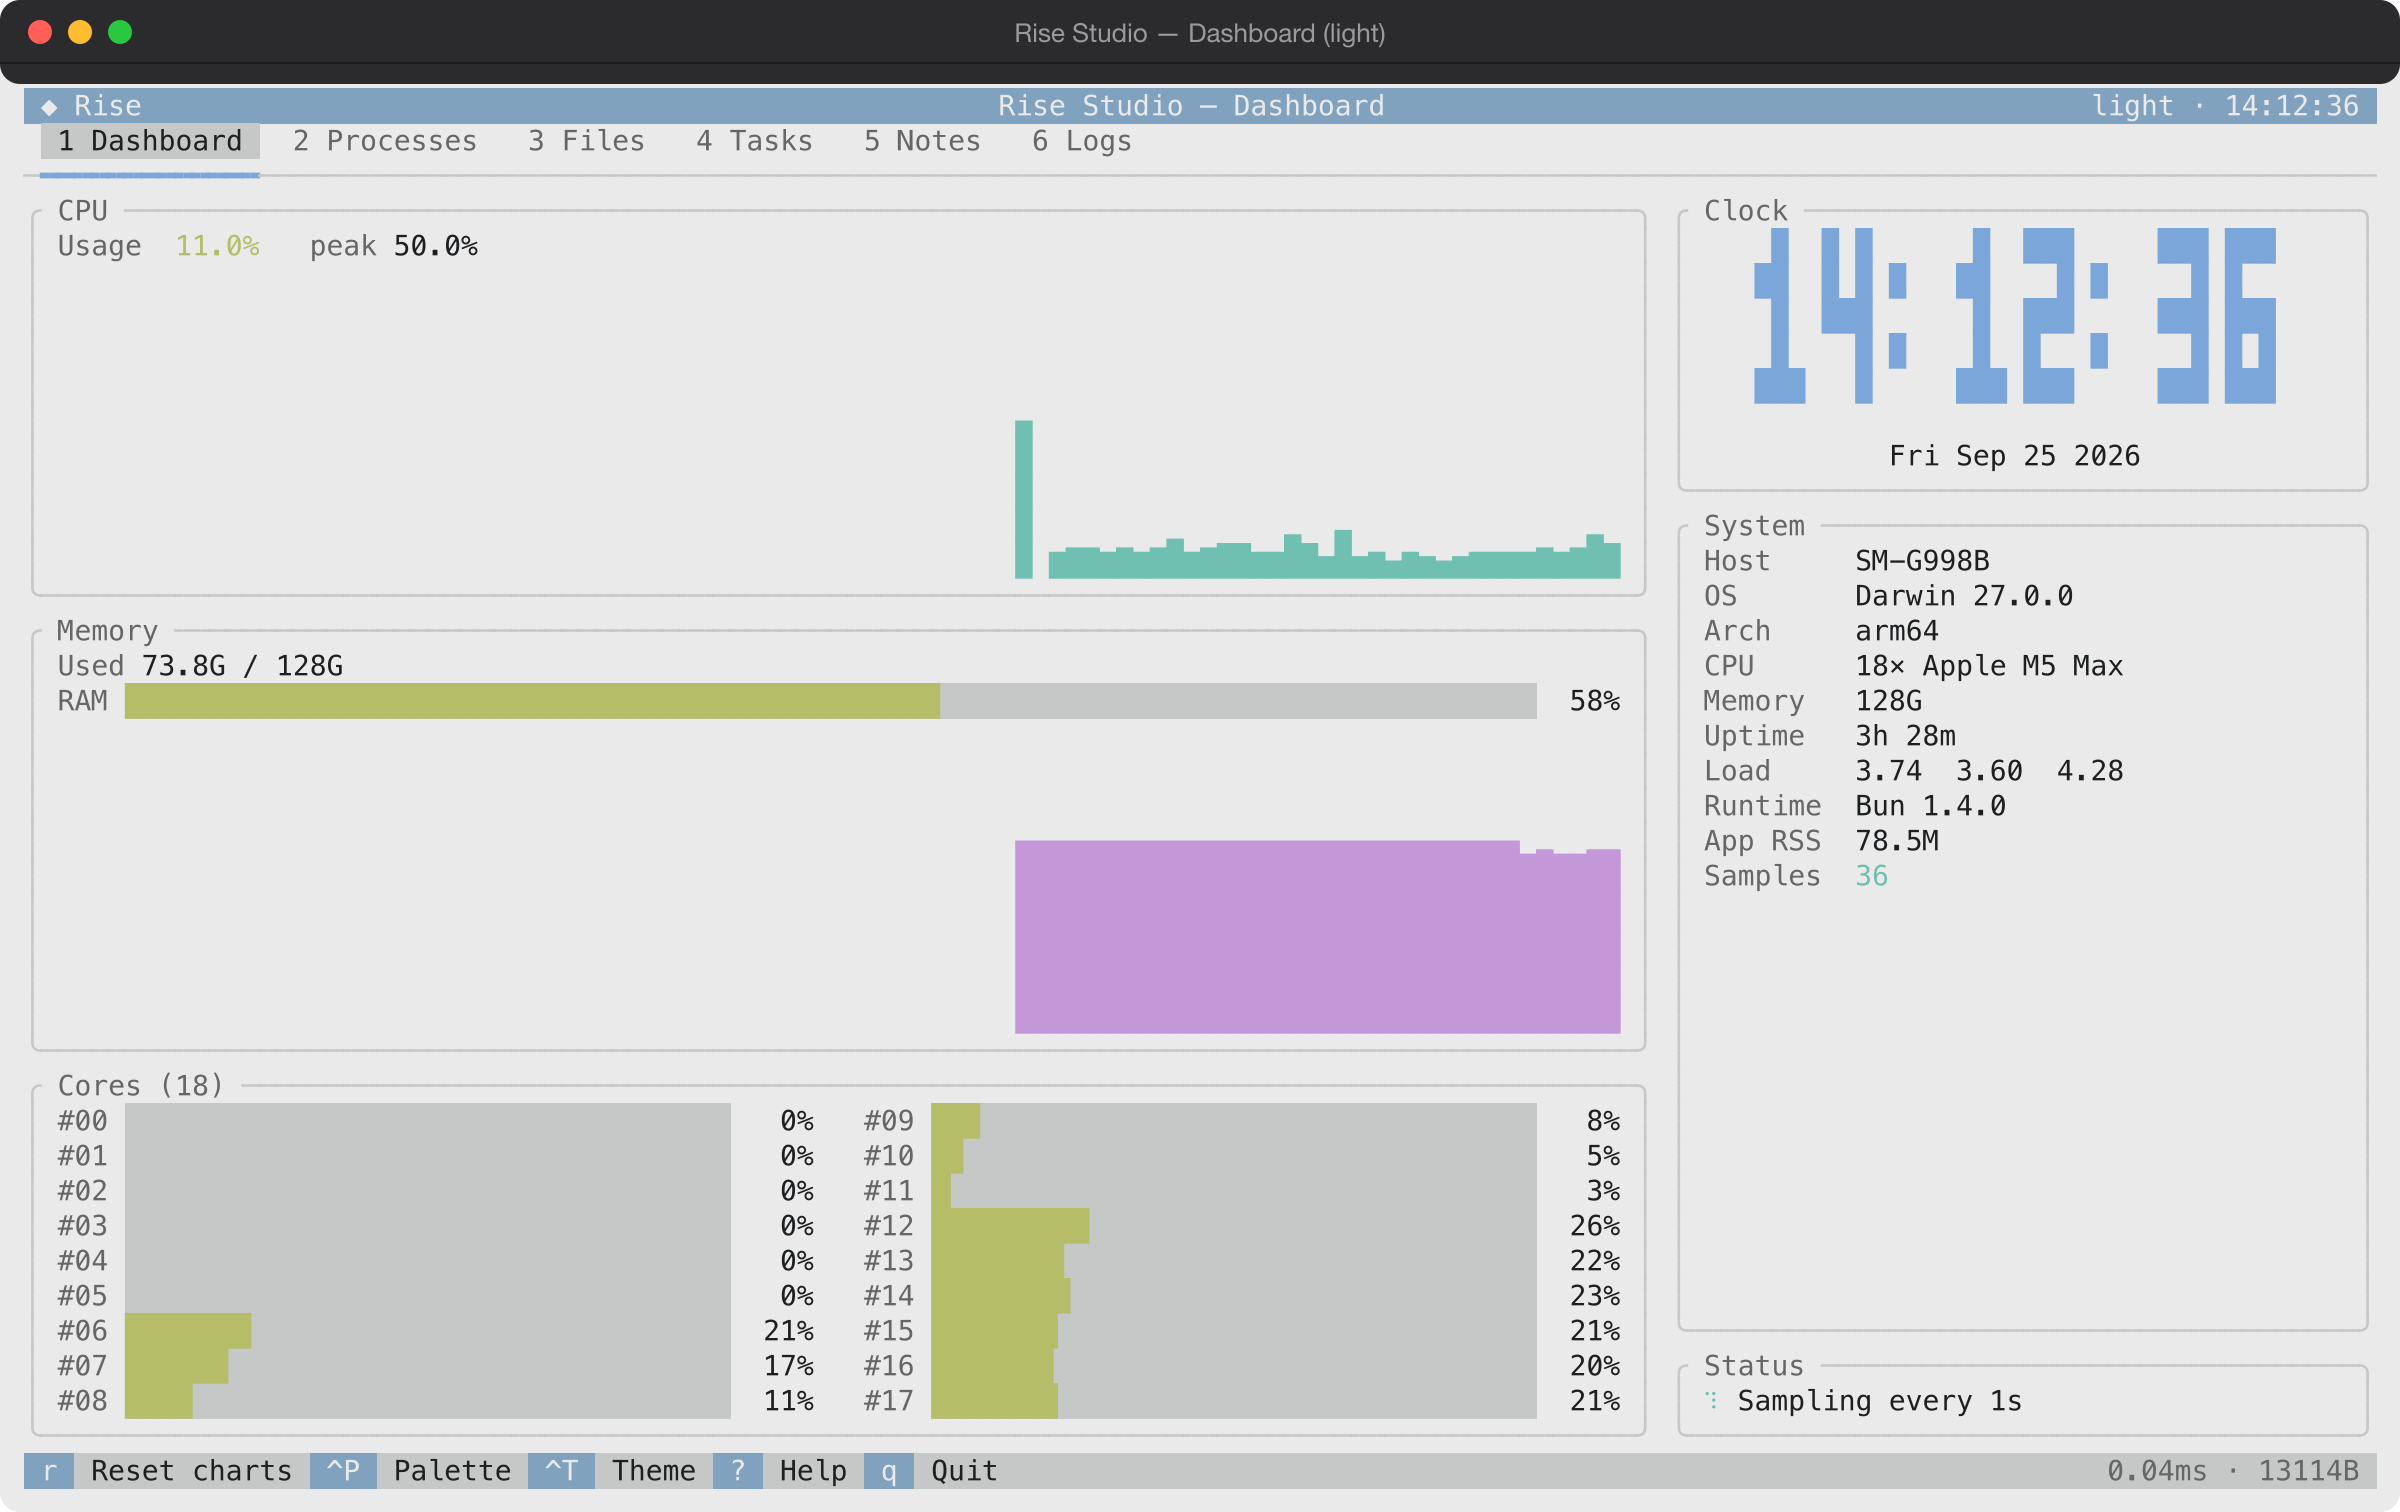Open the 2 Processes tab

coord(385,141)
